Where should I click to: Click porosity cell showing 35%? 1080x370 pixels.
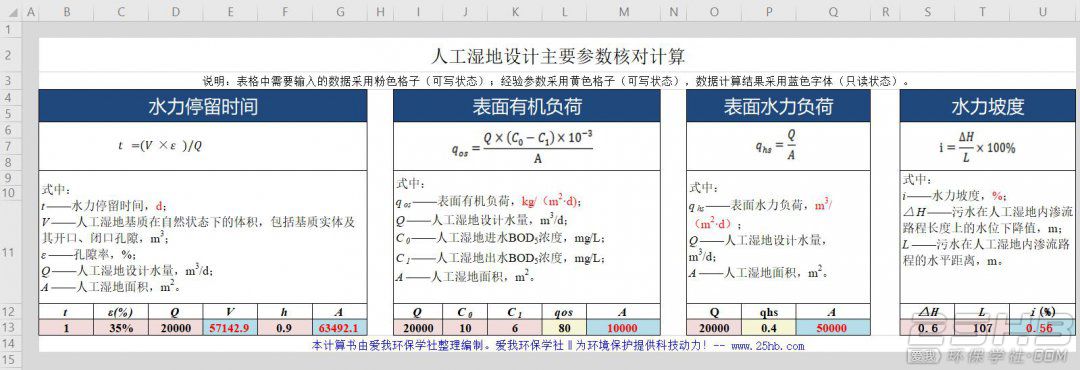coord(121,328)
